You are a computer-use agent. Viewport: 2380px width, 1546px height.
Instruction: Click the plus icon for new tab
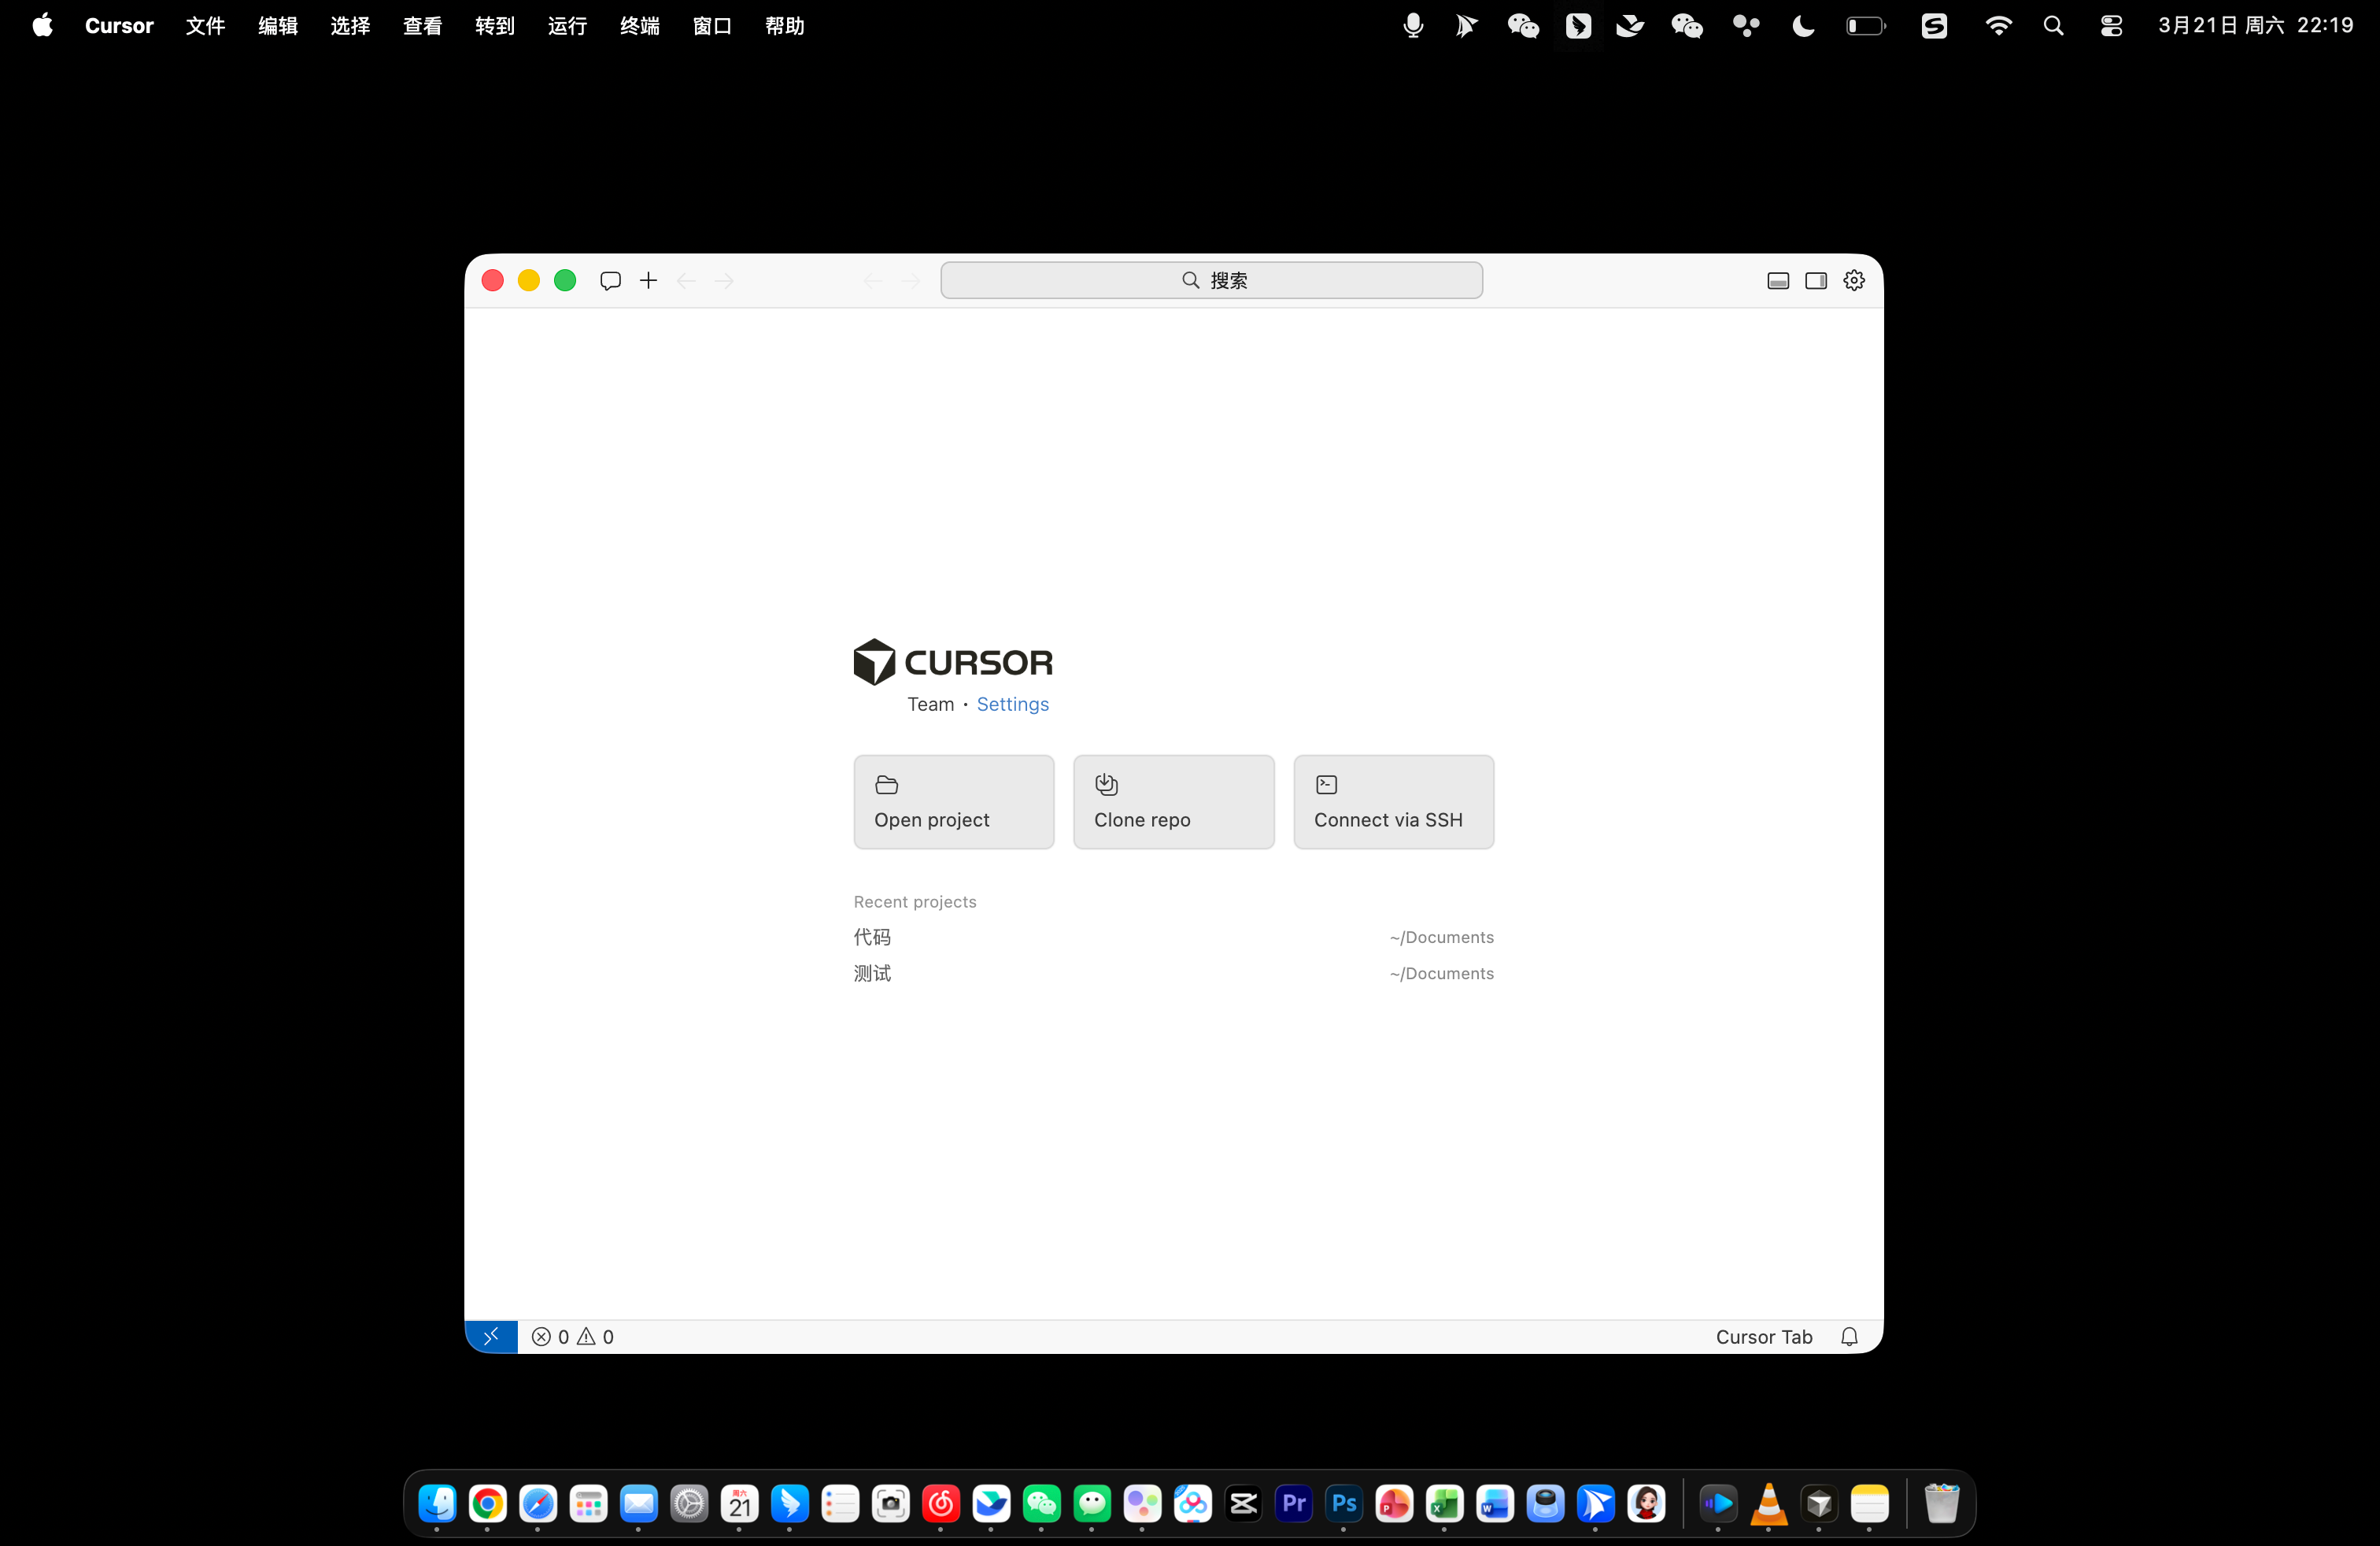pos(648,281)
